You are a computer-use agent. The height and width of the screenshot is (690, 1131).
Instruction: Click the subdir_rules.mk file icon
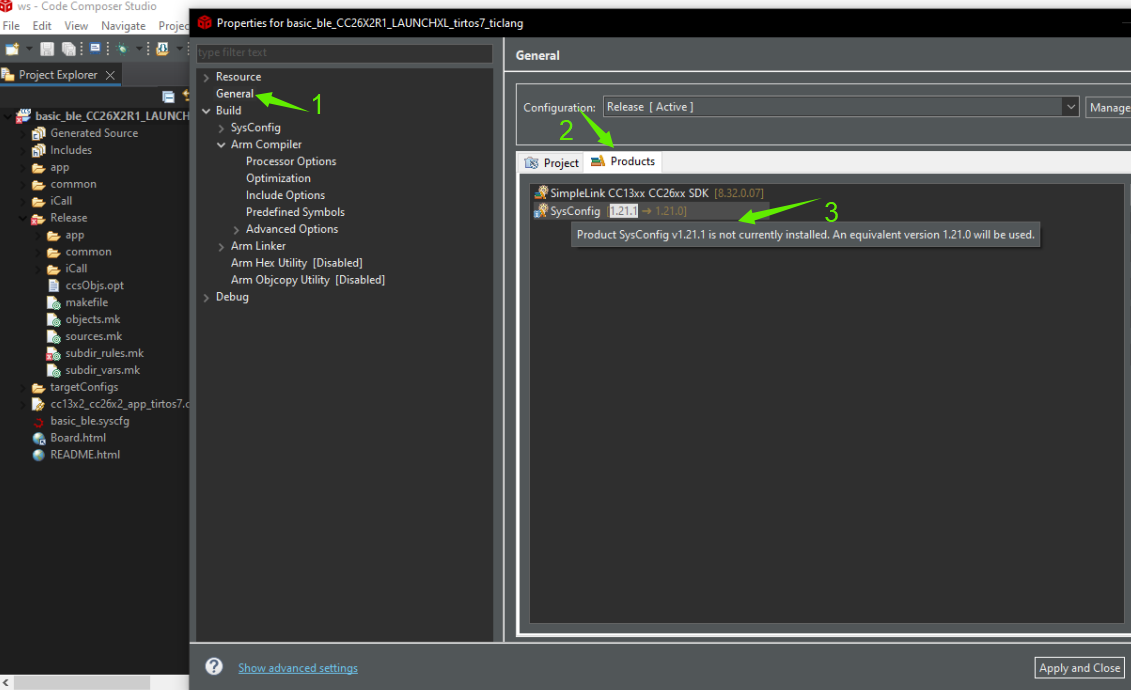coord(53,353)
